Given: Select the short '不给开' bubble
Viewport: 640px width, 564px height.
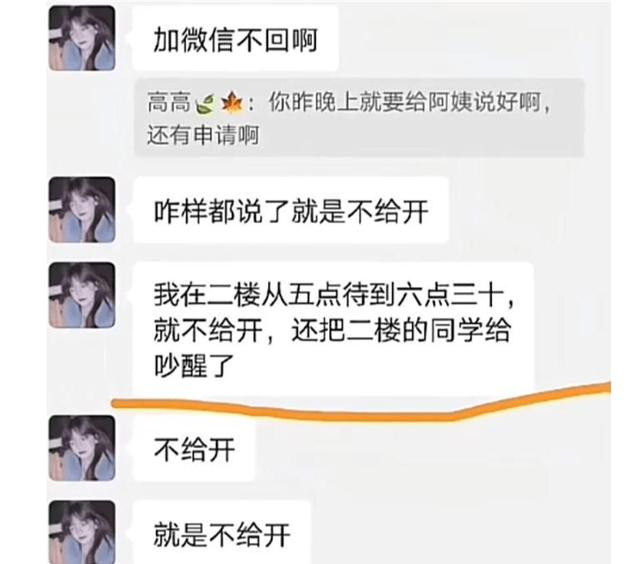Looking at the screenshot, I should pos(194,449).
